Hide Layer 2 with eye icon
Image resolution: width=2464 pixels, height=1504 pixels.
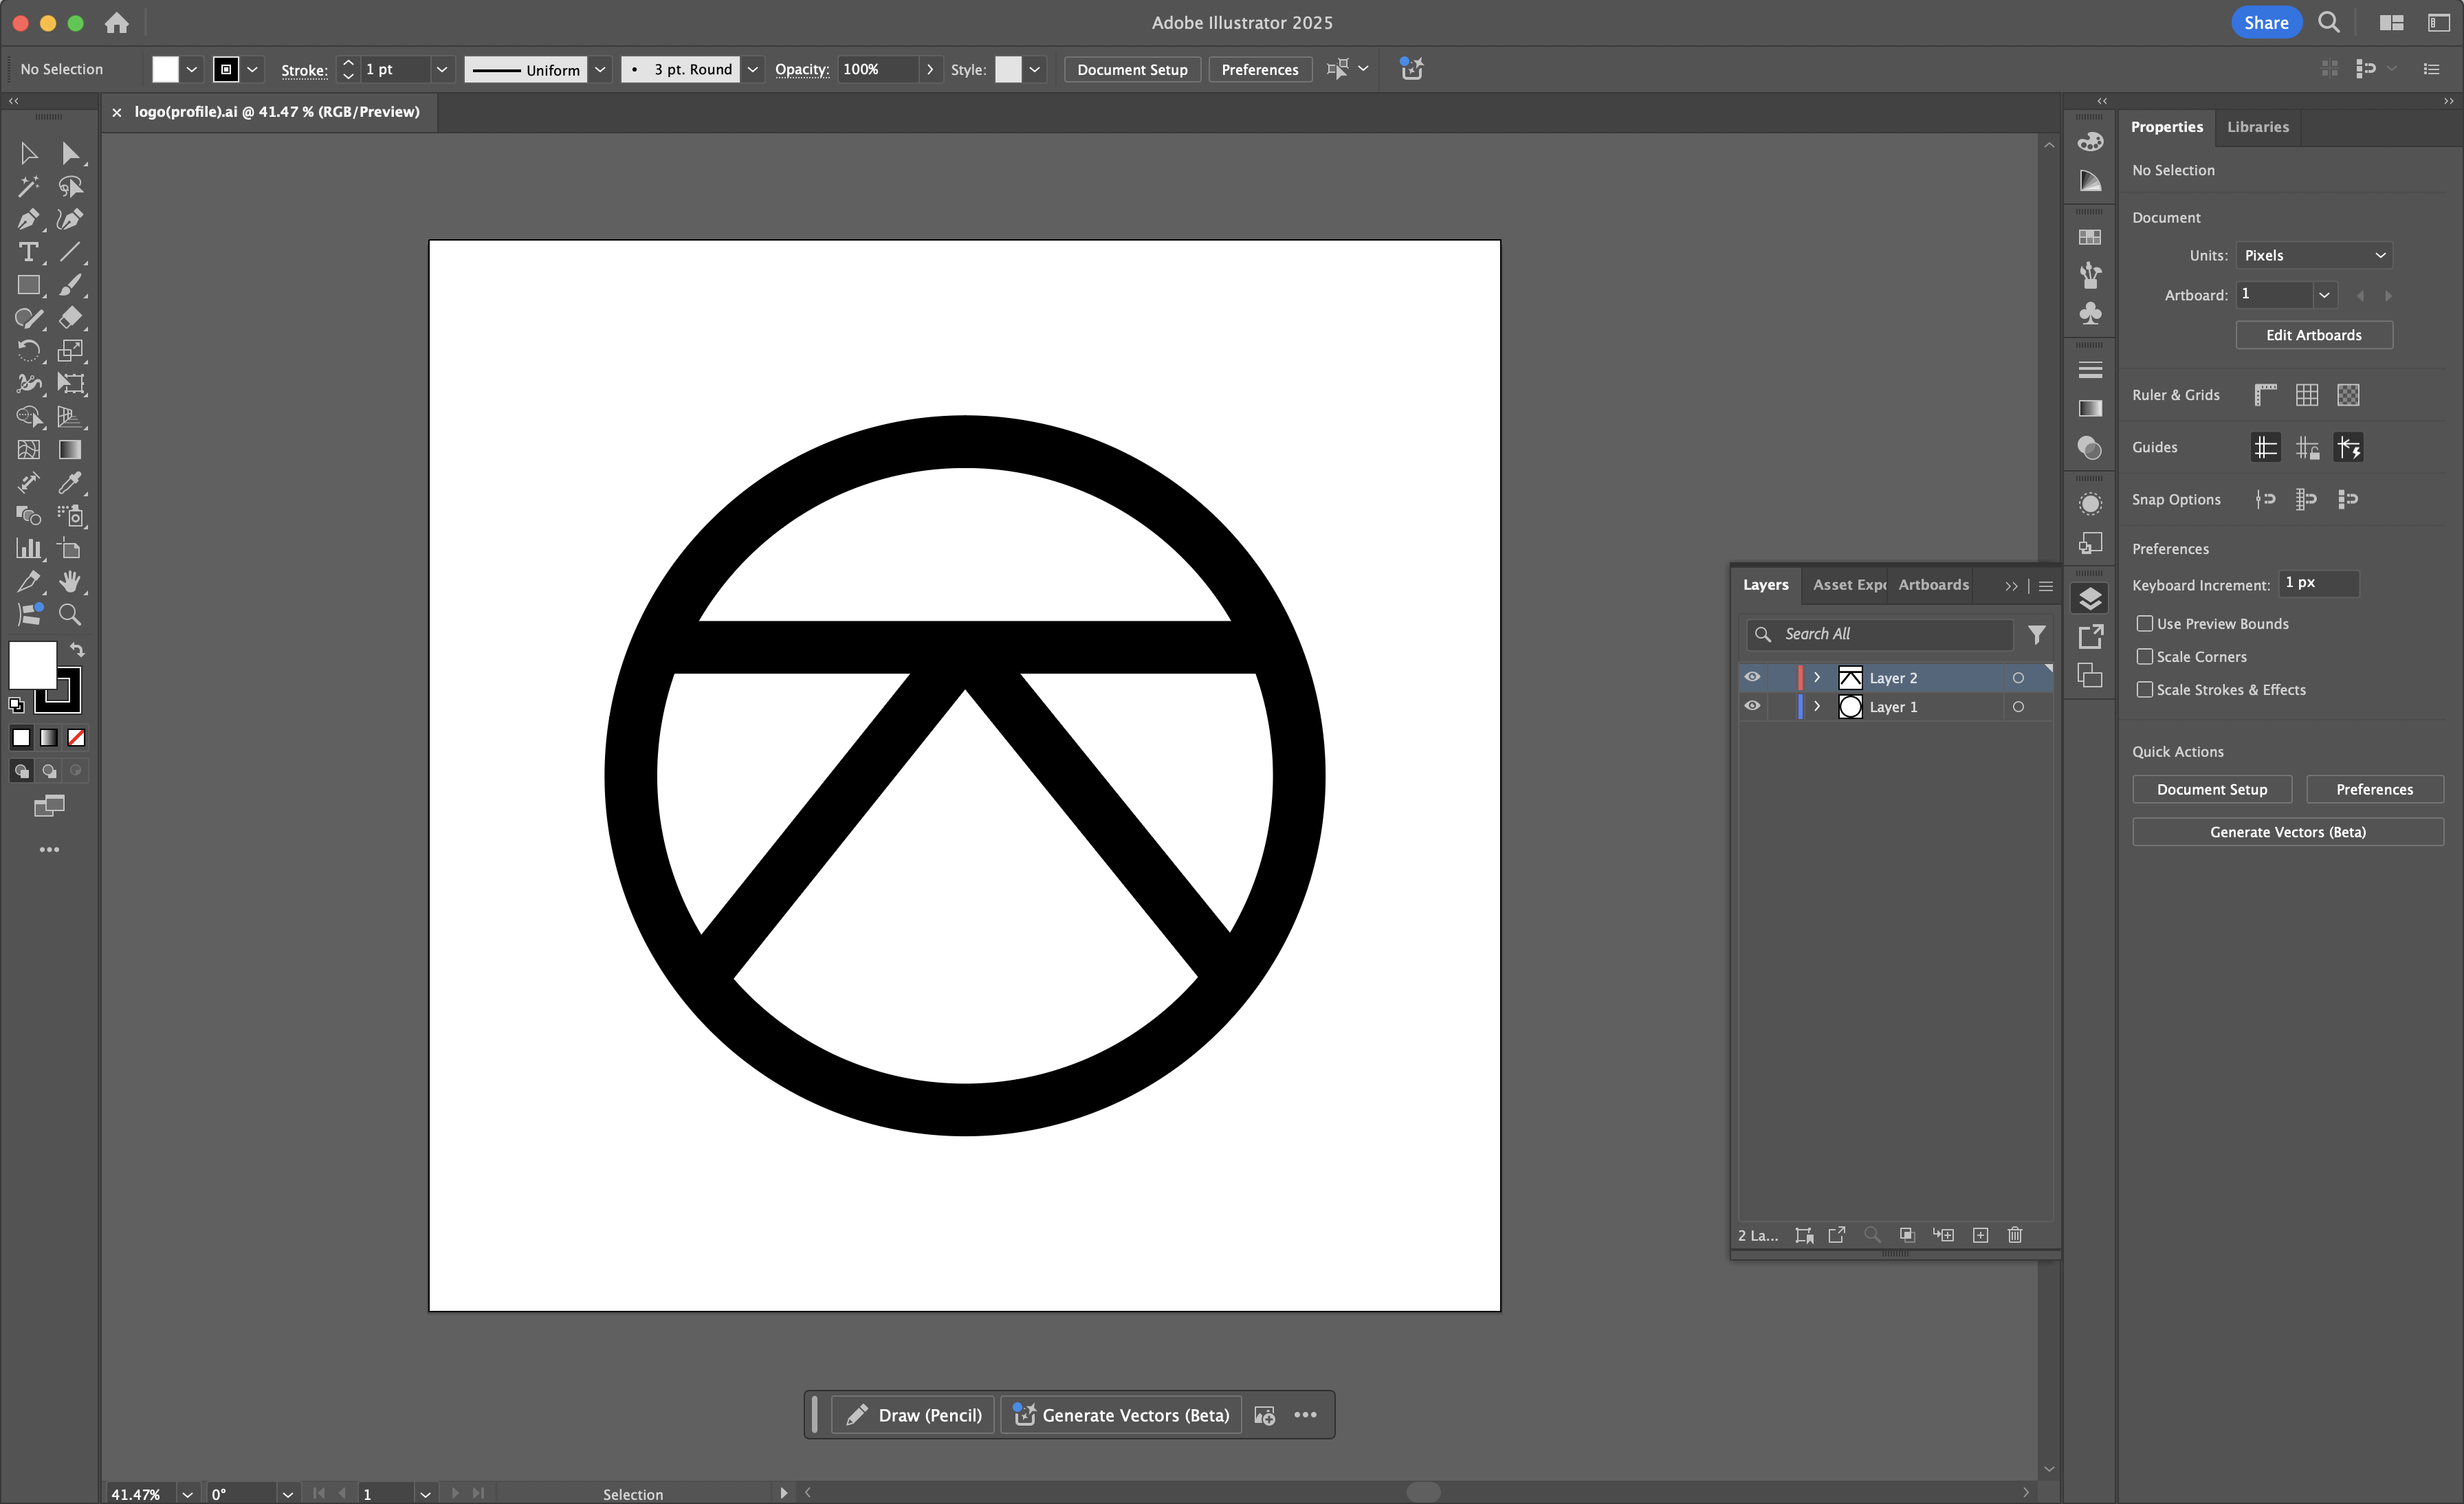pyautogui.click(x=1752, y=677)
